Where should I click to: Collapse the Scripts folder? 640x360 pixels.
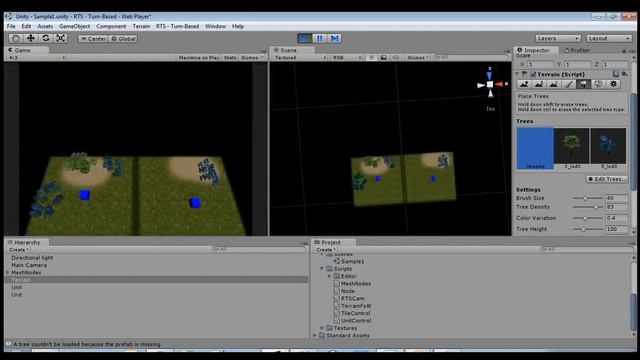(x=322, y=269)
